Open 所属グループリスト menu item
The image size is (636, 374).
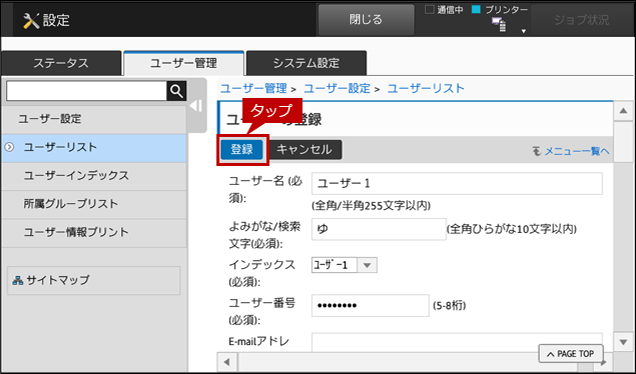coord(94,204)
